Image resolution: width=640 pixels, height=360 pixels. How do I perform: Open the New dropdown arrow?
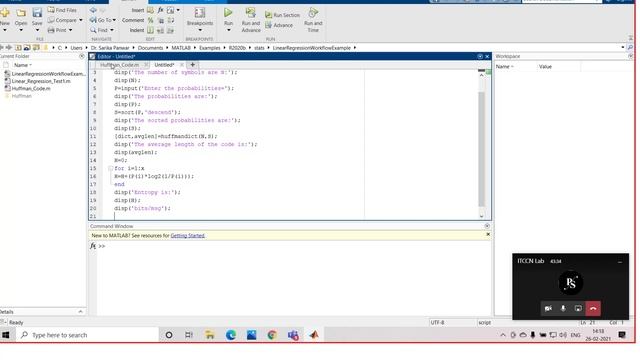click(5, 30)
